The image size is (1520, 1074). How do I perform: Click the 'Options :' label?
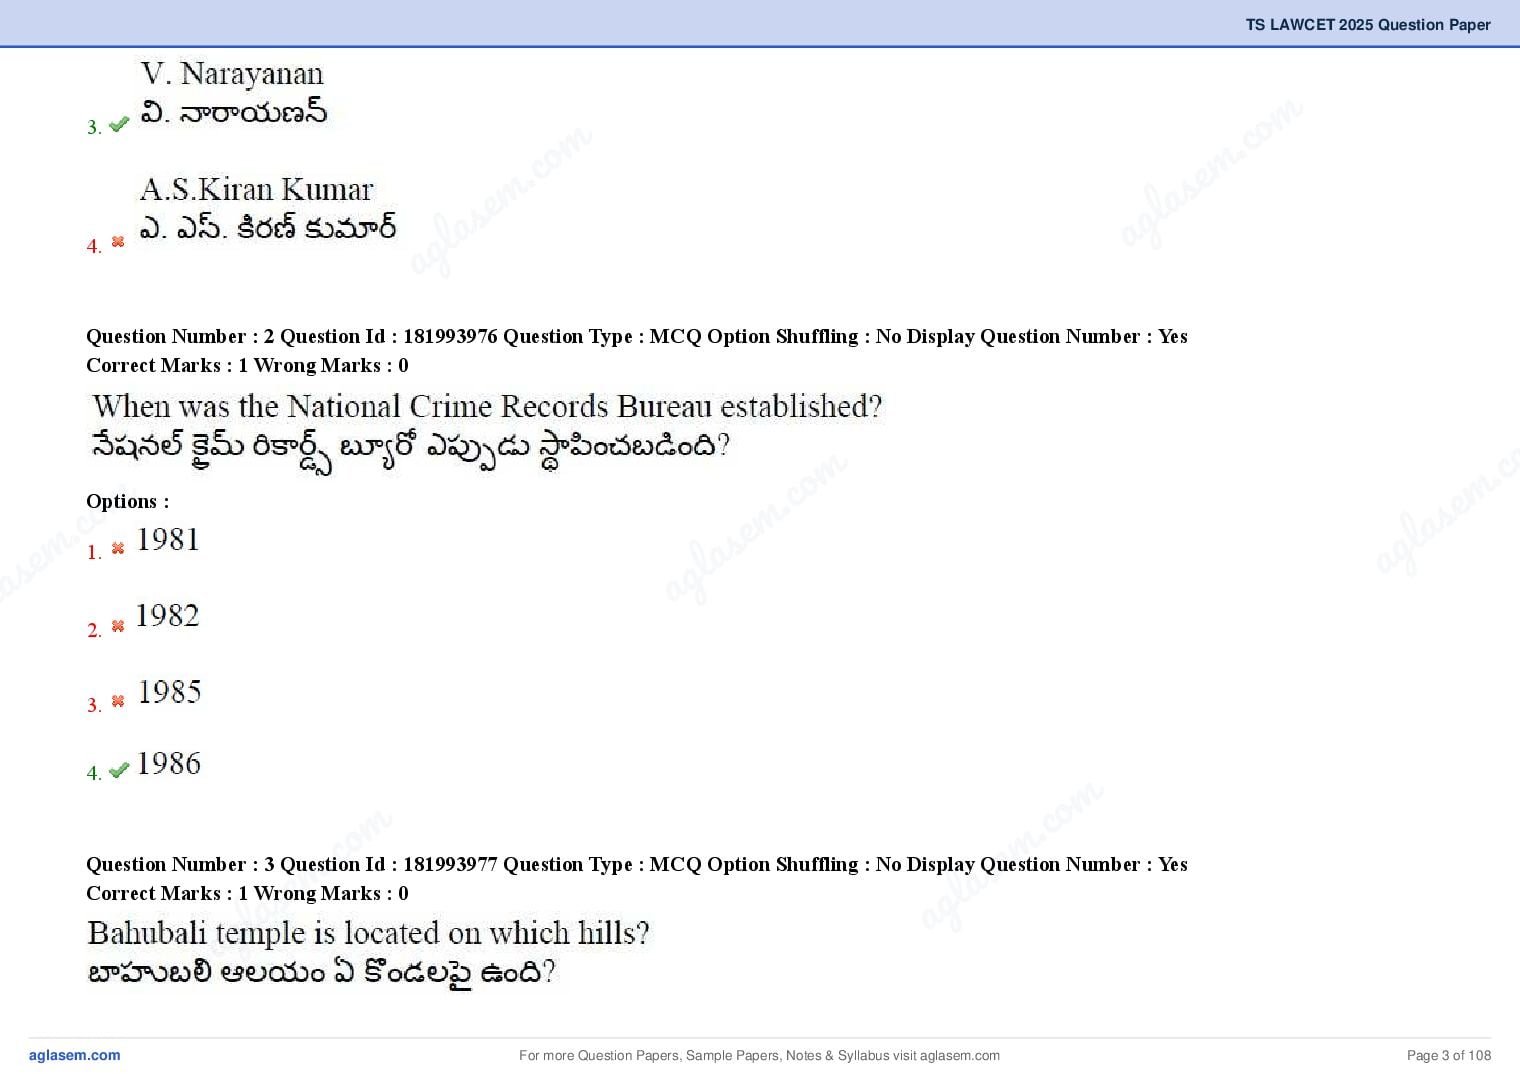coord(128,501)
